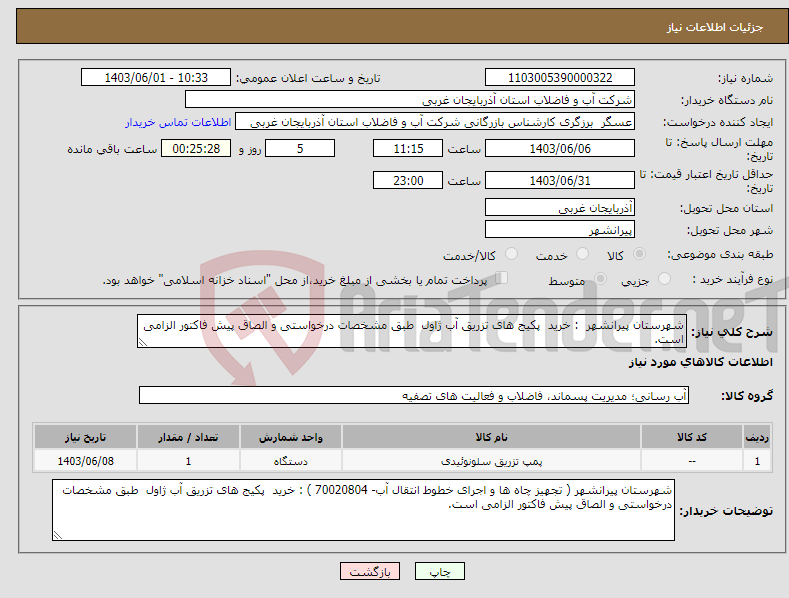Toggle the اسناد خزانه اسلامی payment checkbox
789x598 pixels.
click(502, 277)
